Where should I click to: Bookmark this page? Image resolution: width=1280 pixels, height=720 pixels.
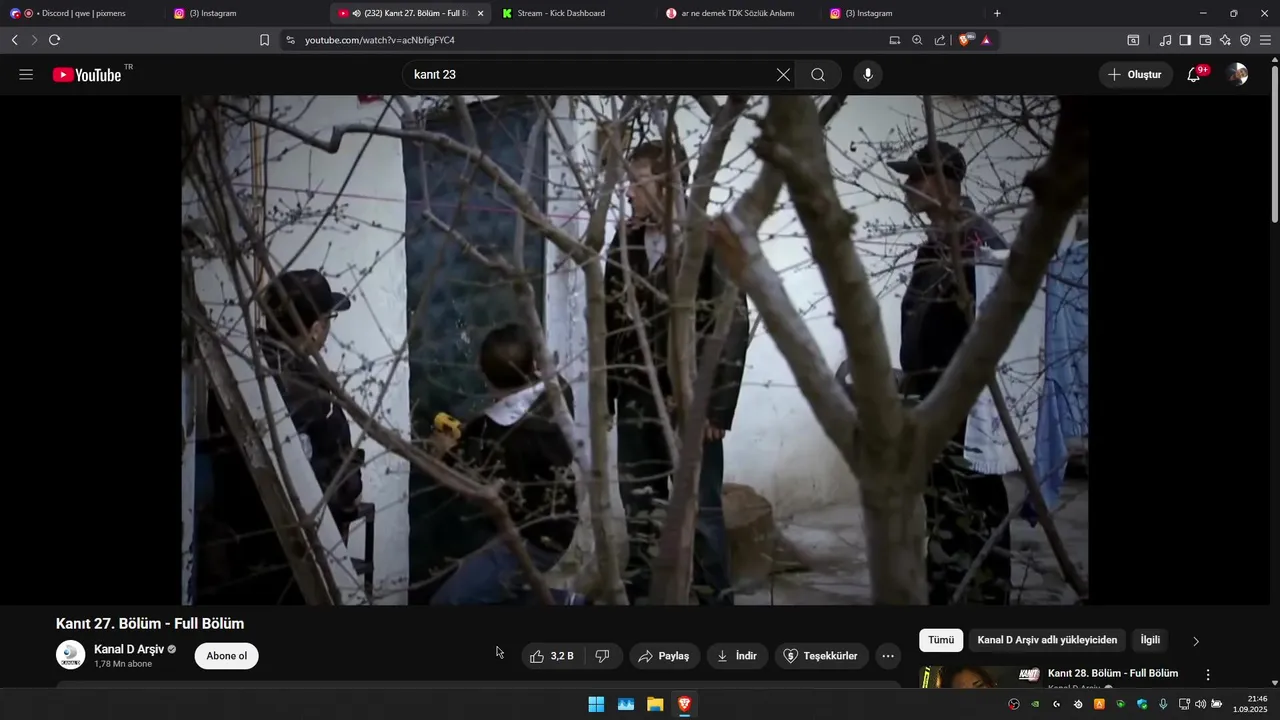pyautogui.click(x=264, y=40)
